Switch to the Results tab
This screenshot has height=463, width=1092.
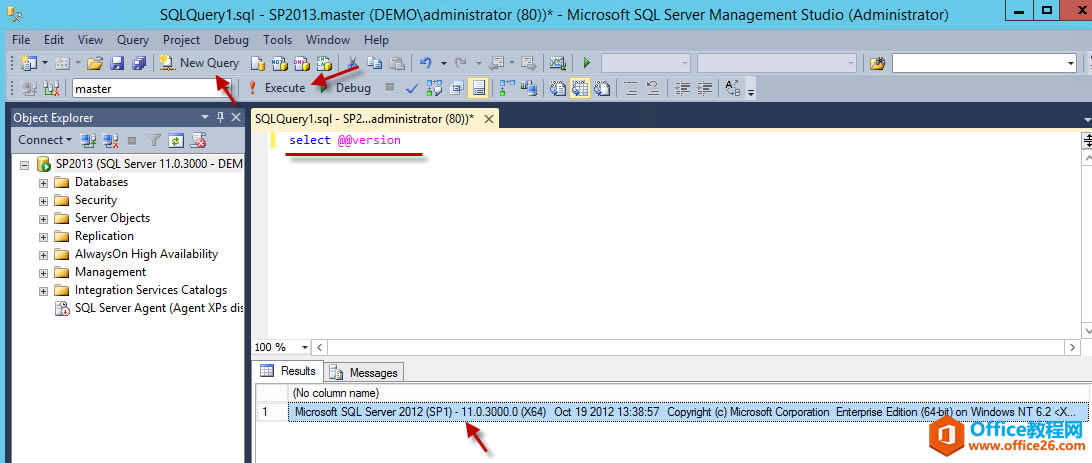pos(290,371)
